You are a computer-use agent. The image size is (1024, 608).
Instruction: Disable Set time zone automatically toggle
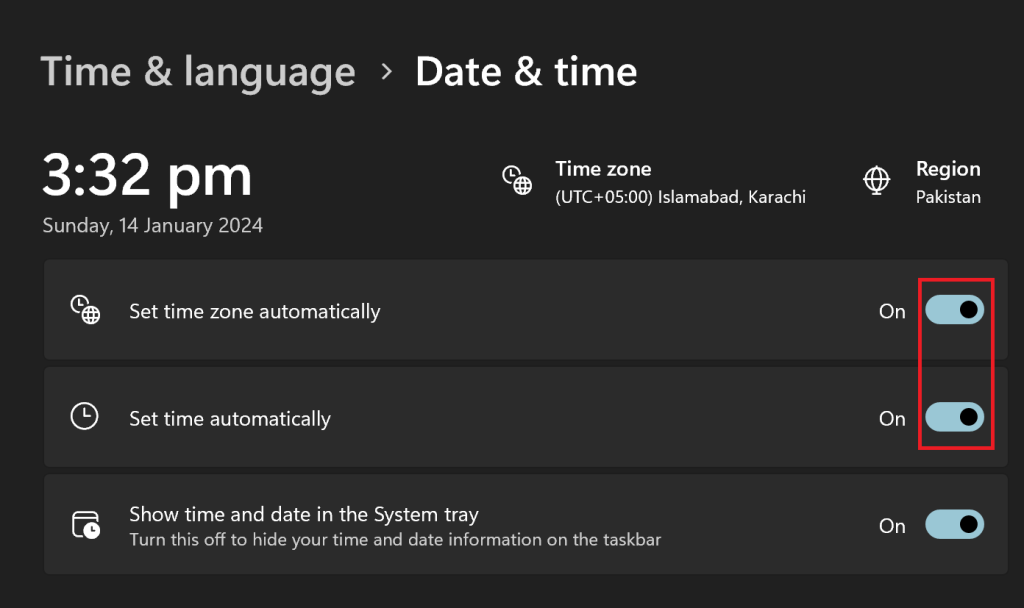tap(954, 310)
